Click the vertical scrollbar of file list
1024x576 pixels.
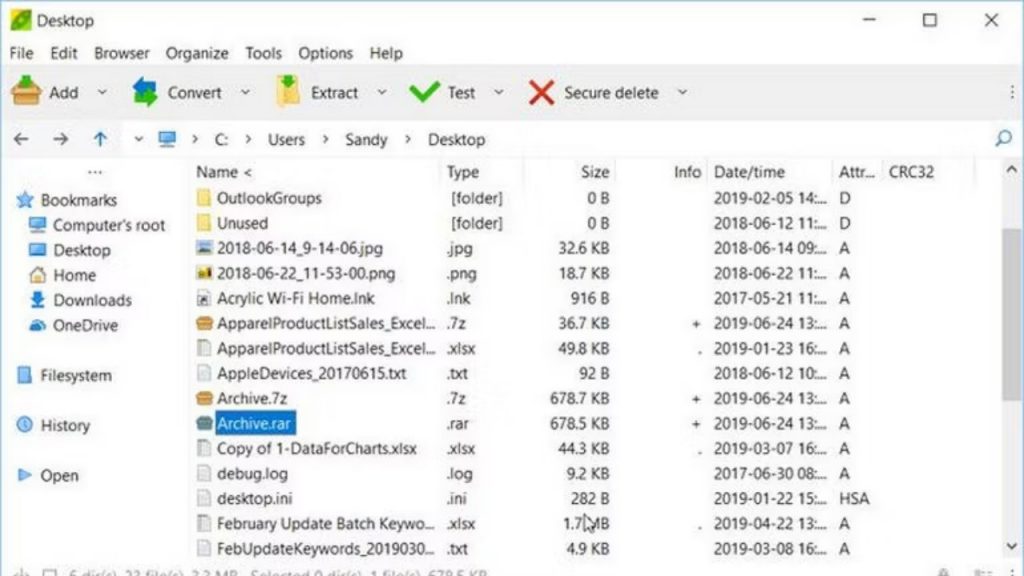[x=1012, y=300]
